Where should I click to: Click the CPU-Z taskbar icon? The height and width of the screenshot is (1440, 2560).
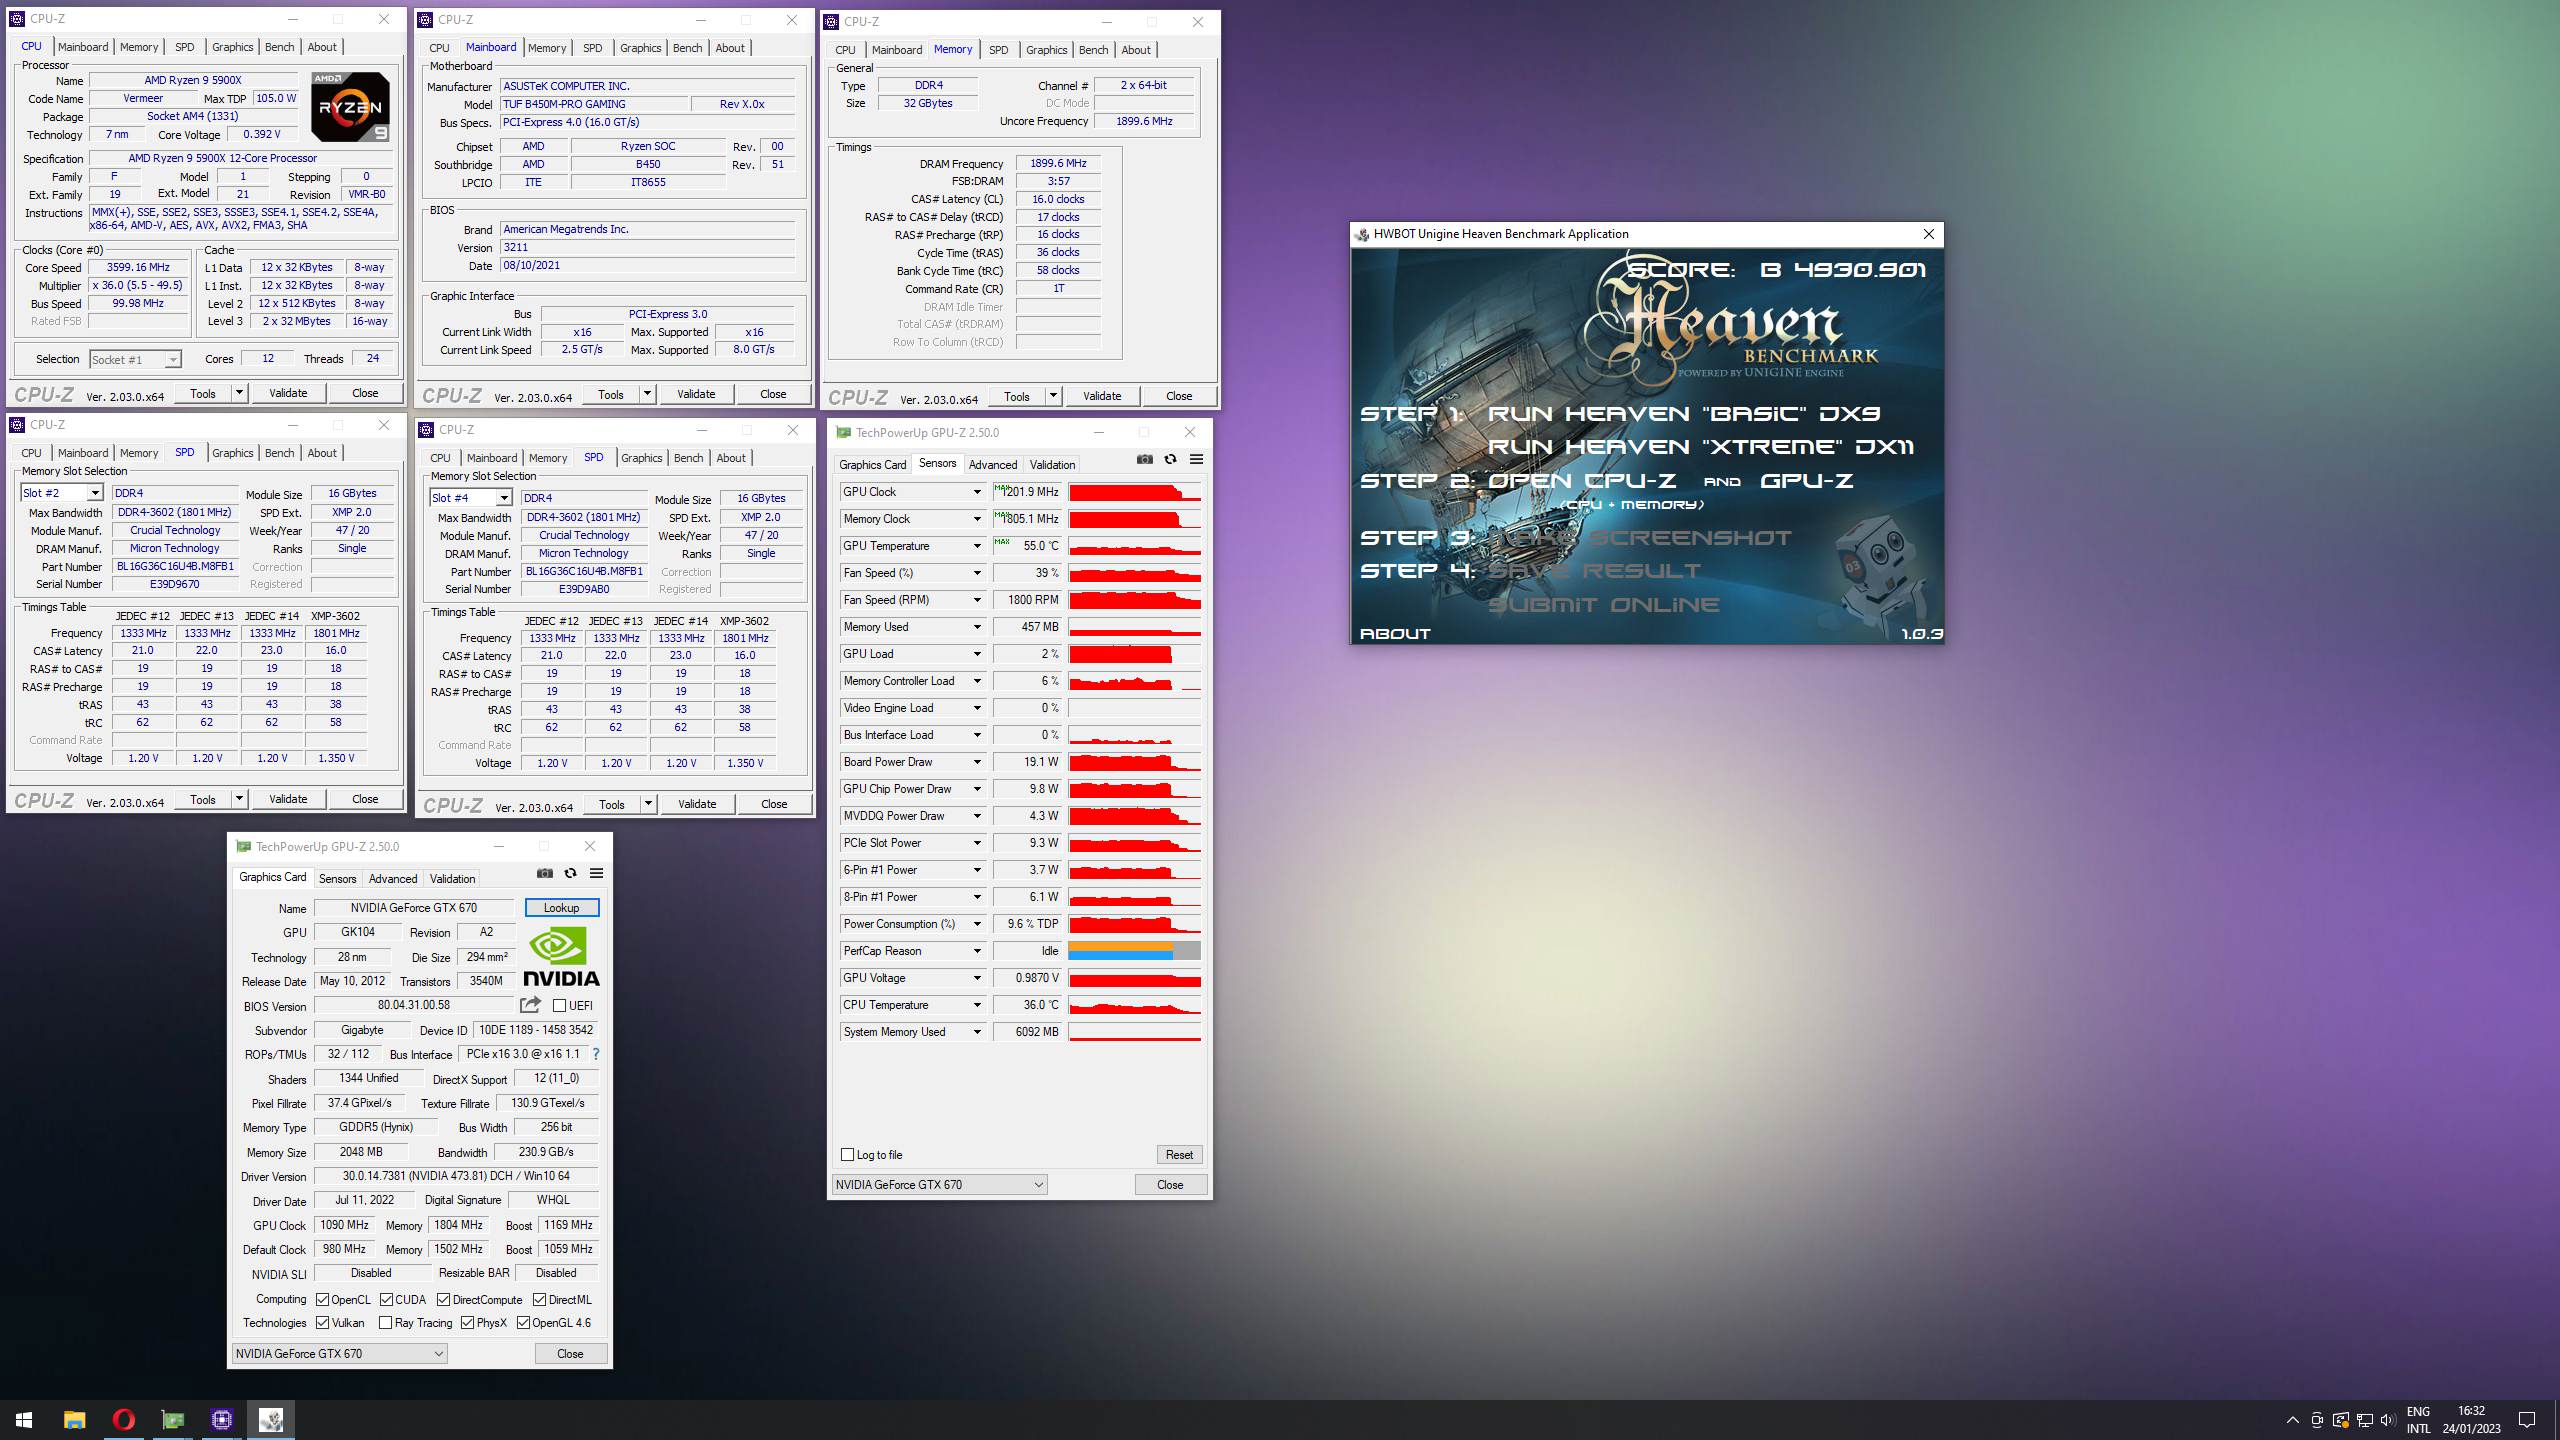click(221, 1420)
